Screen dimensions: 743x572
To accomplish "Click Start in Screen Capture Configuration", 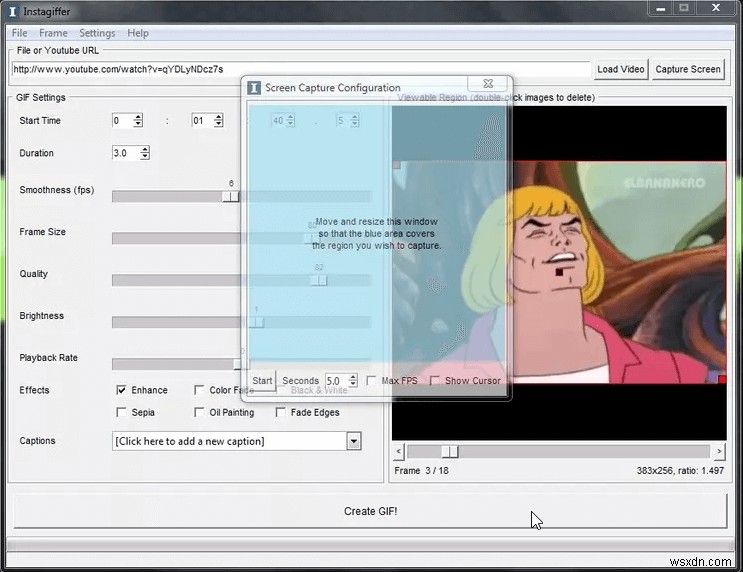I will (262, 381).
